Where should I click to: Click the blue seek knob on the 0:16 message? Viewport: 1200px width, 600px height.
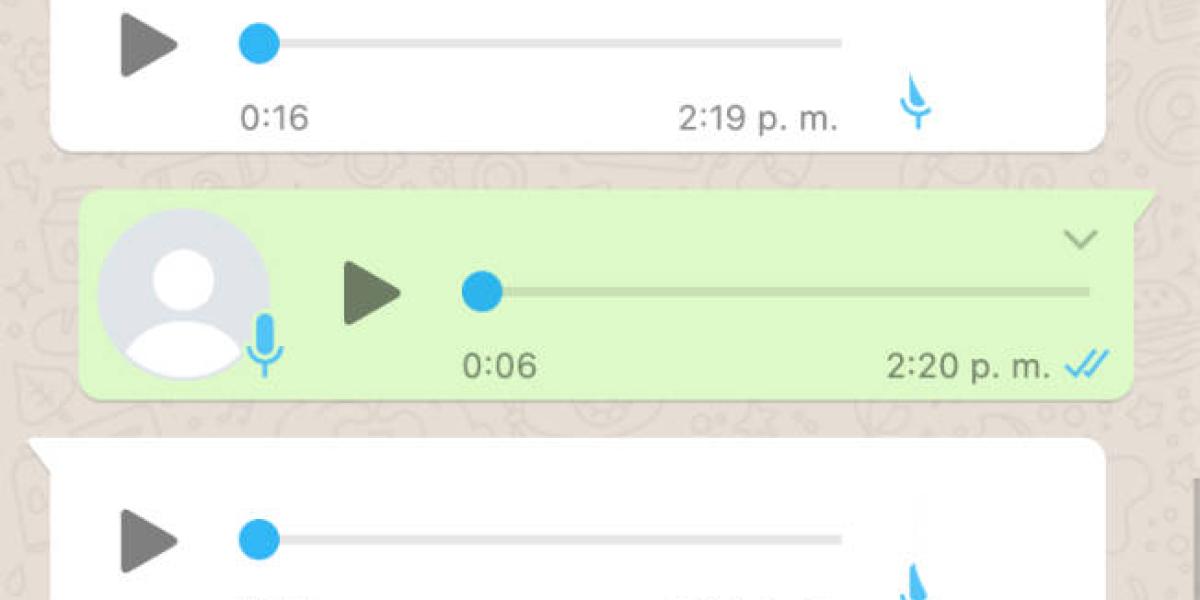click(x=259, y=44)
